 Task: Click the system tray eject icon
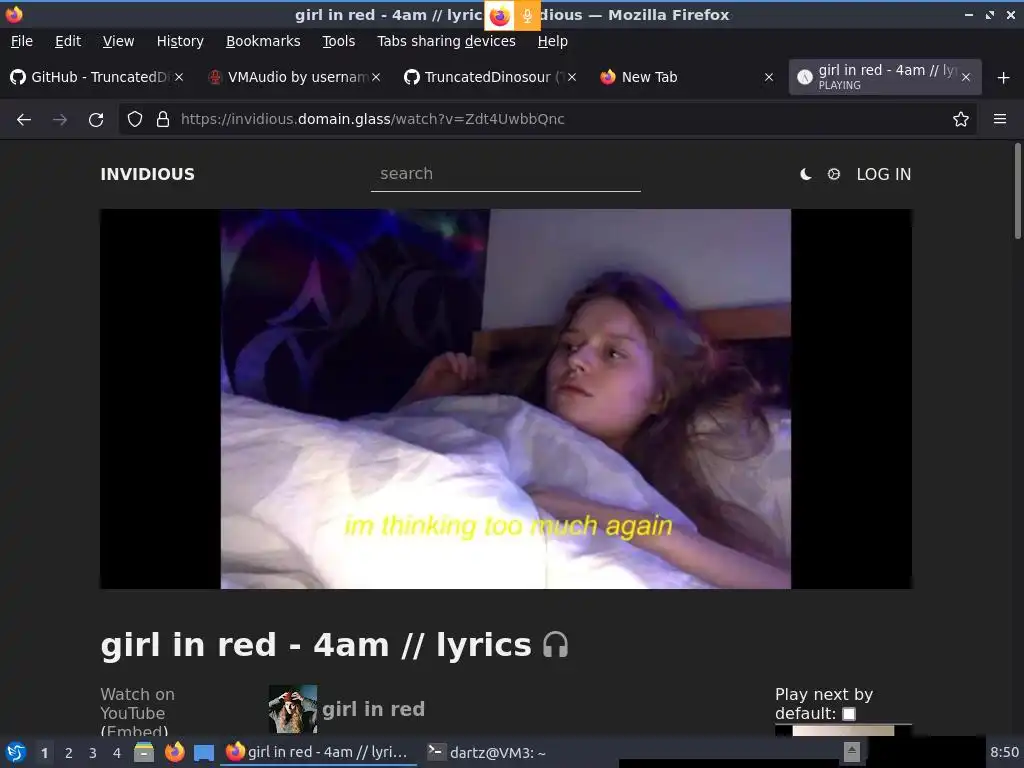pyautogui.click(x=852, y=752)
